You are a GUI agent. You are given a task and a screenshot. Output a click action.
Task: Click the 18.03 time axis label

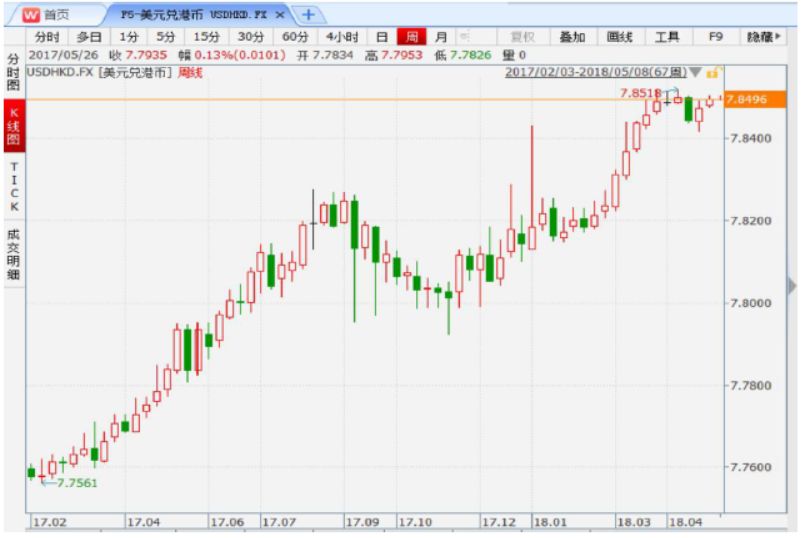[x=633, y=522]
